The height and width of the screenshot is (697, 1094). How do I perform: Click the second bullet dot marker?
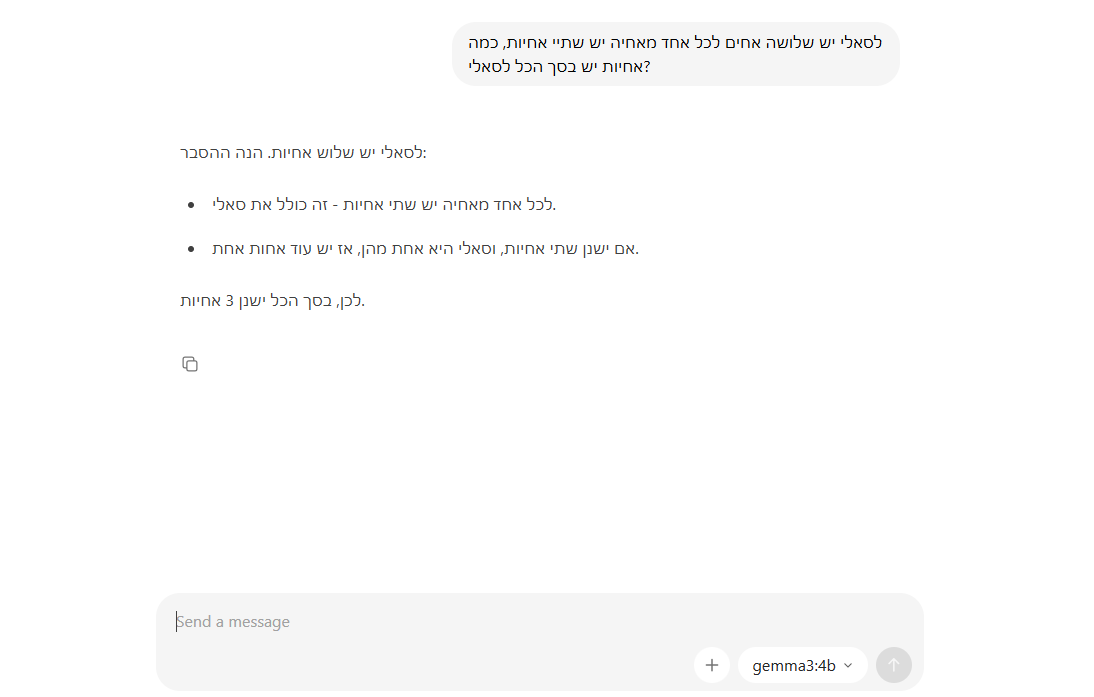coord(191,248)
